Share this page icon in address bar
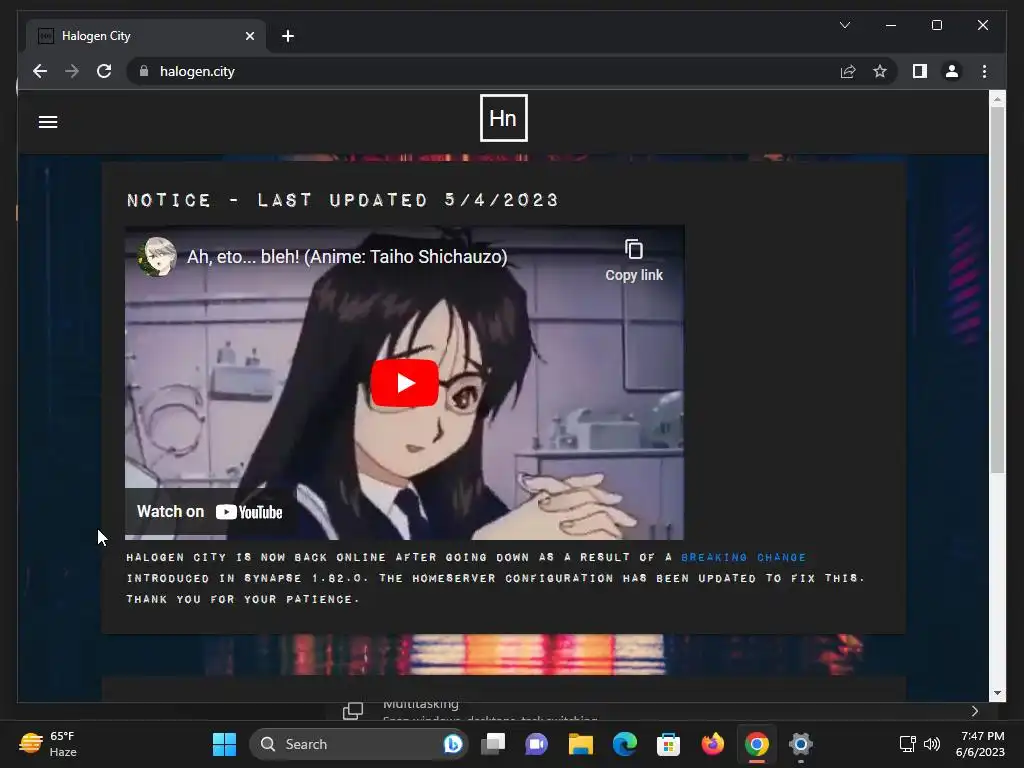1024x768 pixels. click(x=848, y=71)
